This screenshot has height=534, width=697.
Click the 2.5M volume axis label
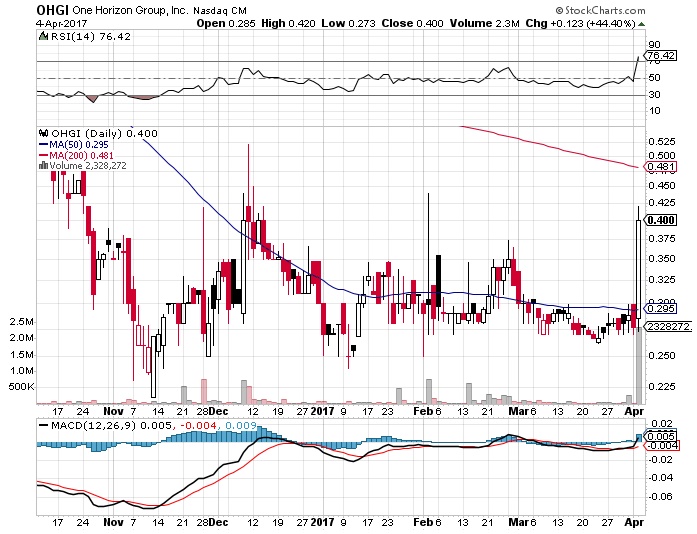coord(21,322)
